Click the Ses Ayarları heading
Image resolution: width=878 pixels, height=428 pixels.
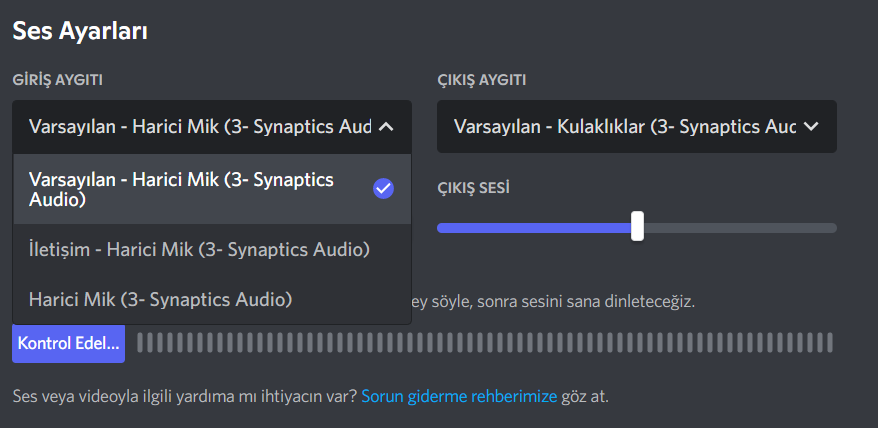80,32
